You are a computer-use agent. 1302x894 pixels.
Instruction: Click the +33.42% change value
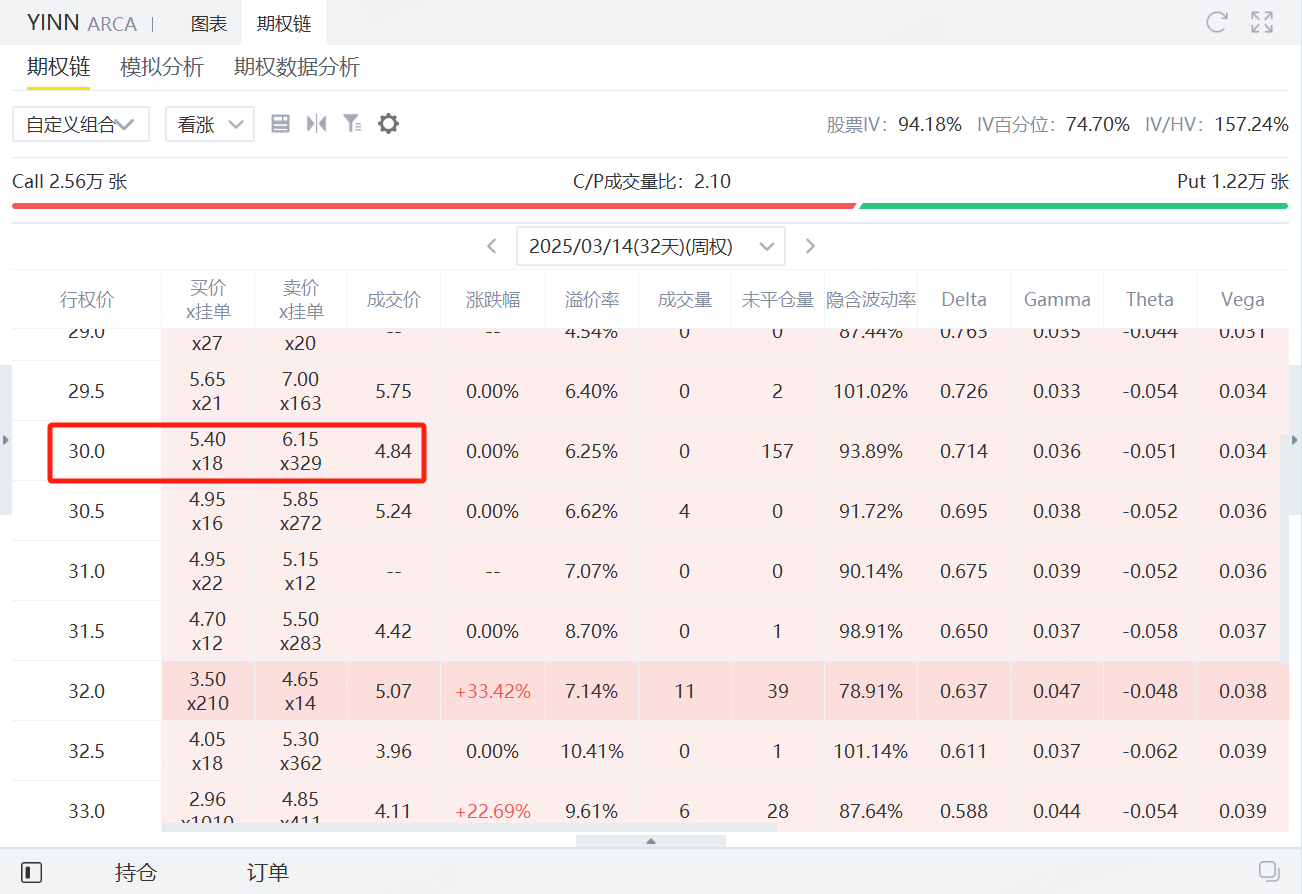(493, 691)
